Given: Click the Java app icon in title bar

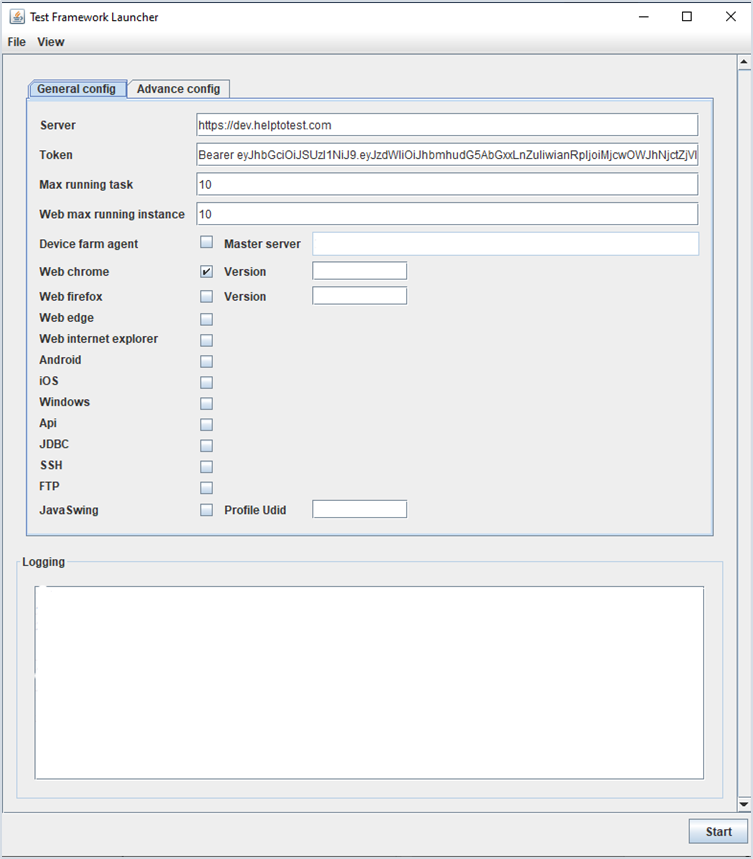Looking at the screenshot, I should (x=17, y=17).
